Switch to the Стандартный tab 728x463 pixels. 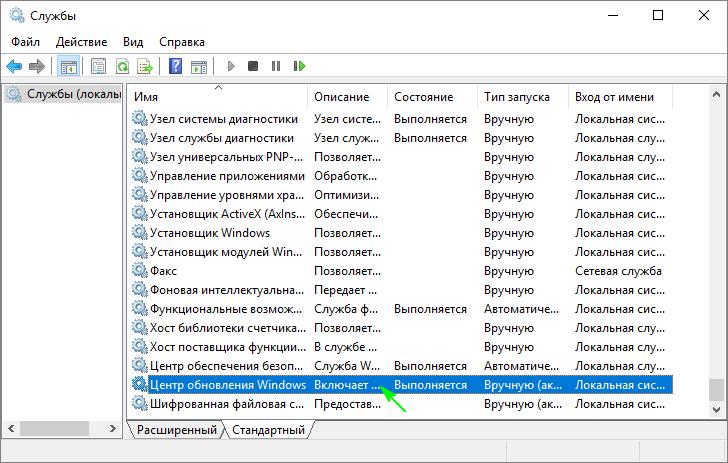tap(268, 430)
